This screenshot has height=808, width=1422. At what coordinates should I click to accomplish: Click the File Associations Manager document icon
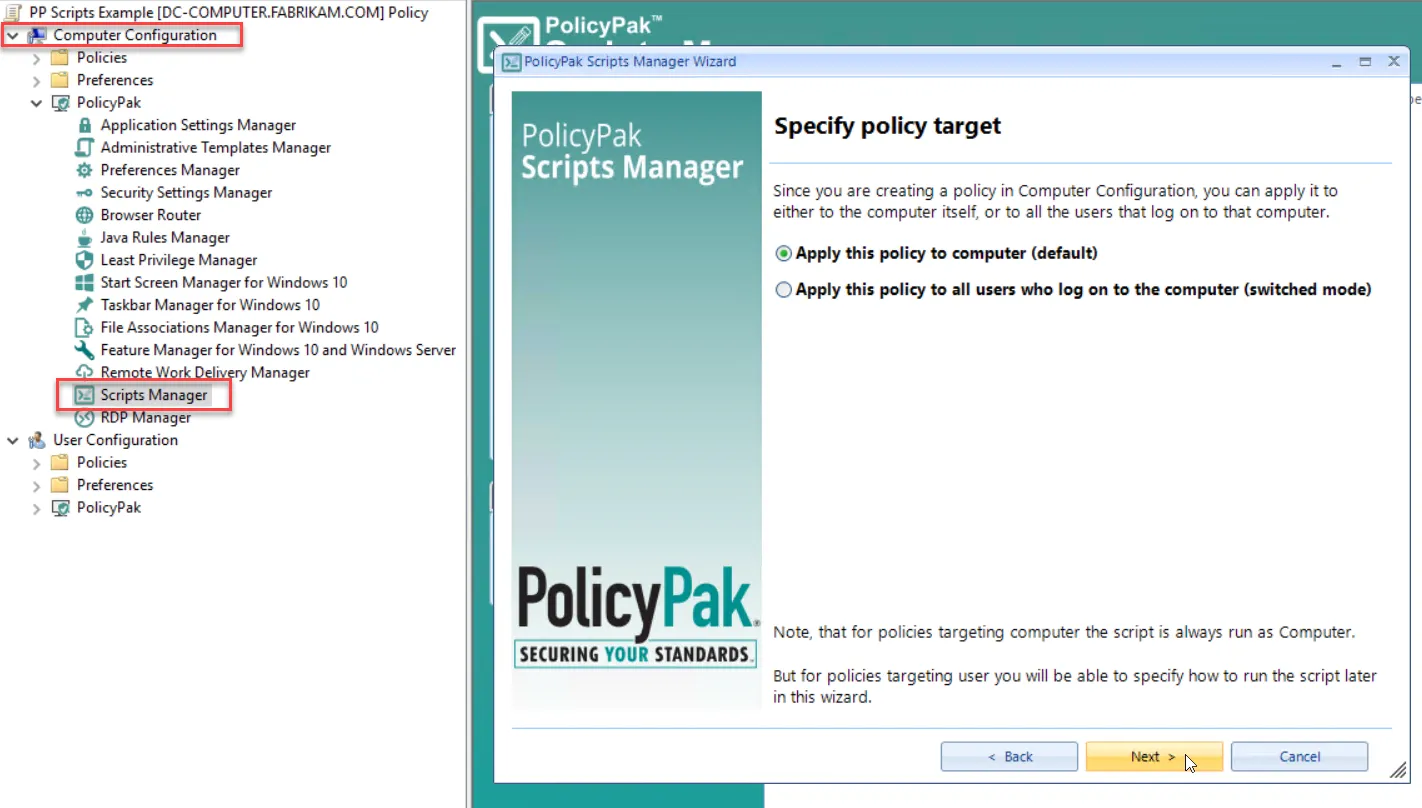pos(84,327)
